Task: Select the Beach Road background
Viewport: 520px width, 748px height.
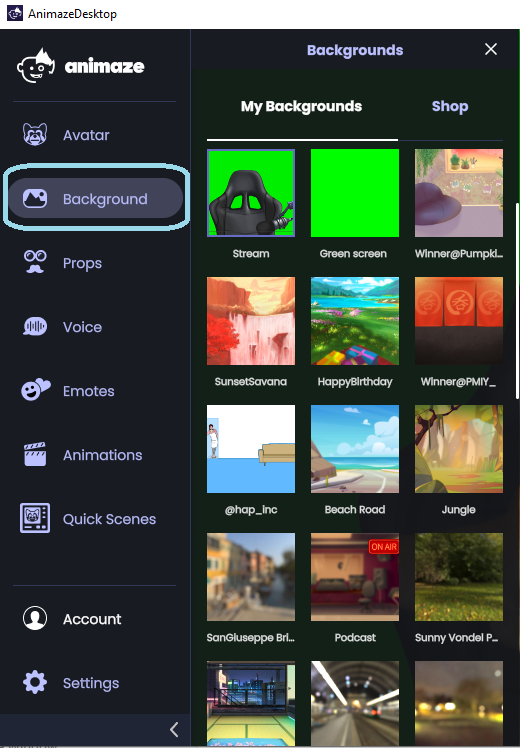Action: click(x=354, y=449)
